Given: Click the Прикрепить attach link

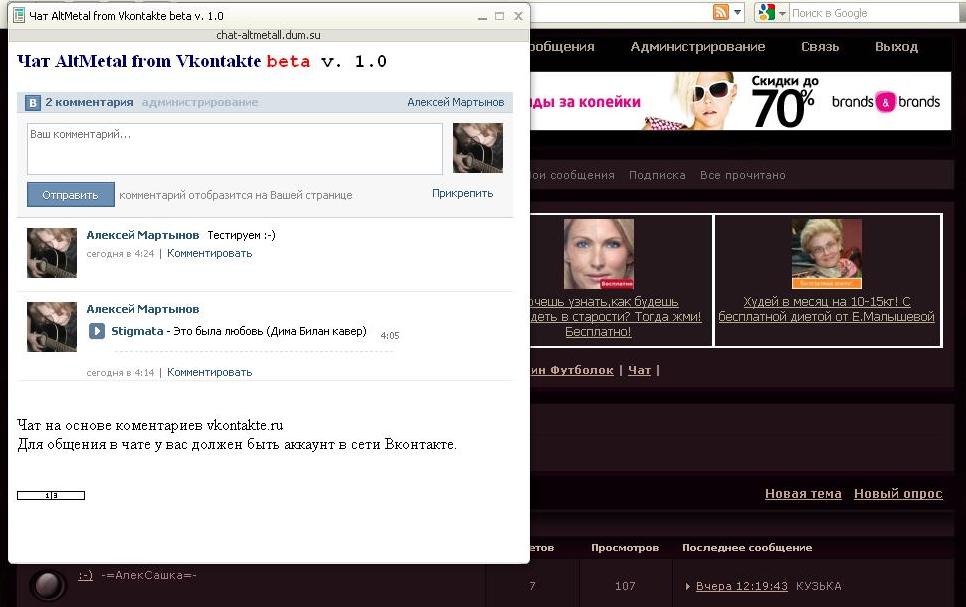Looking at the screenshot, I should [x=462, y=193].
